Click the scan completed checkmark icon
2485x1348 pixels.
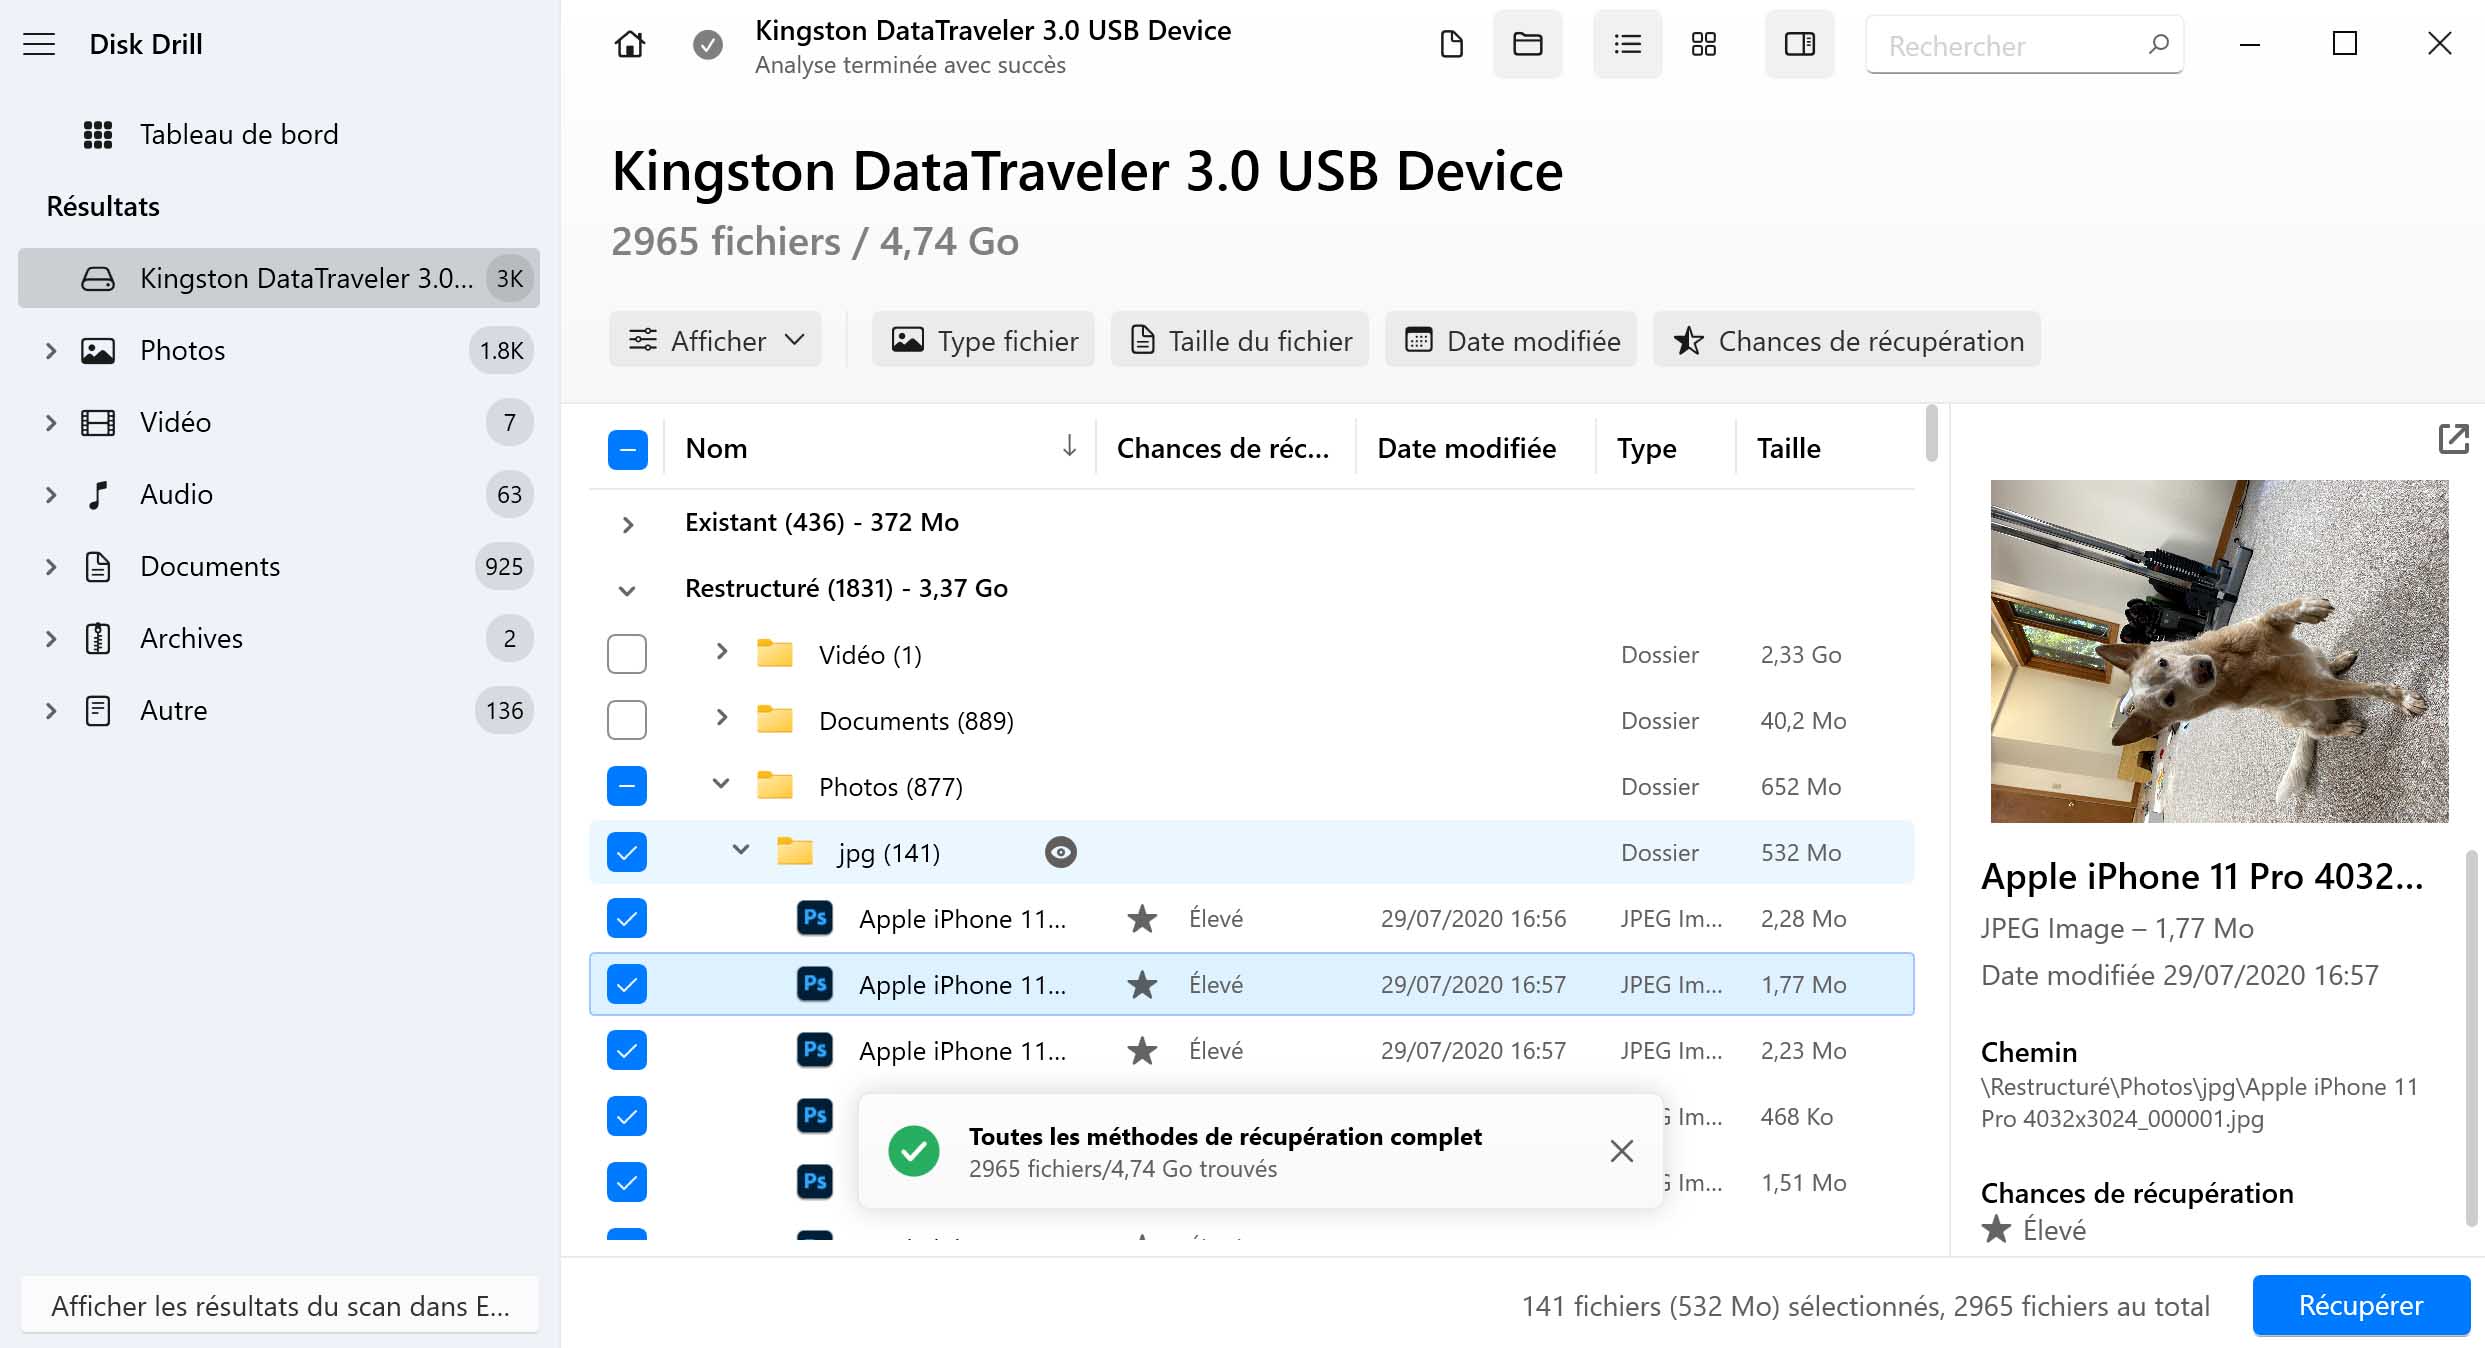708,44
